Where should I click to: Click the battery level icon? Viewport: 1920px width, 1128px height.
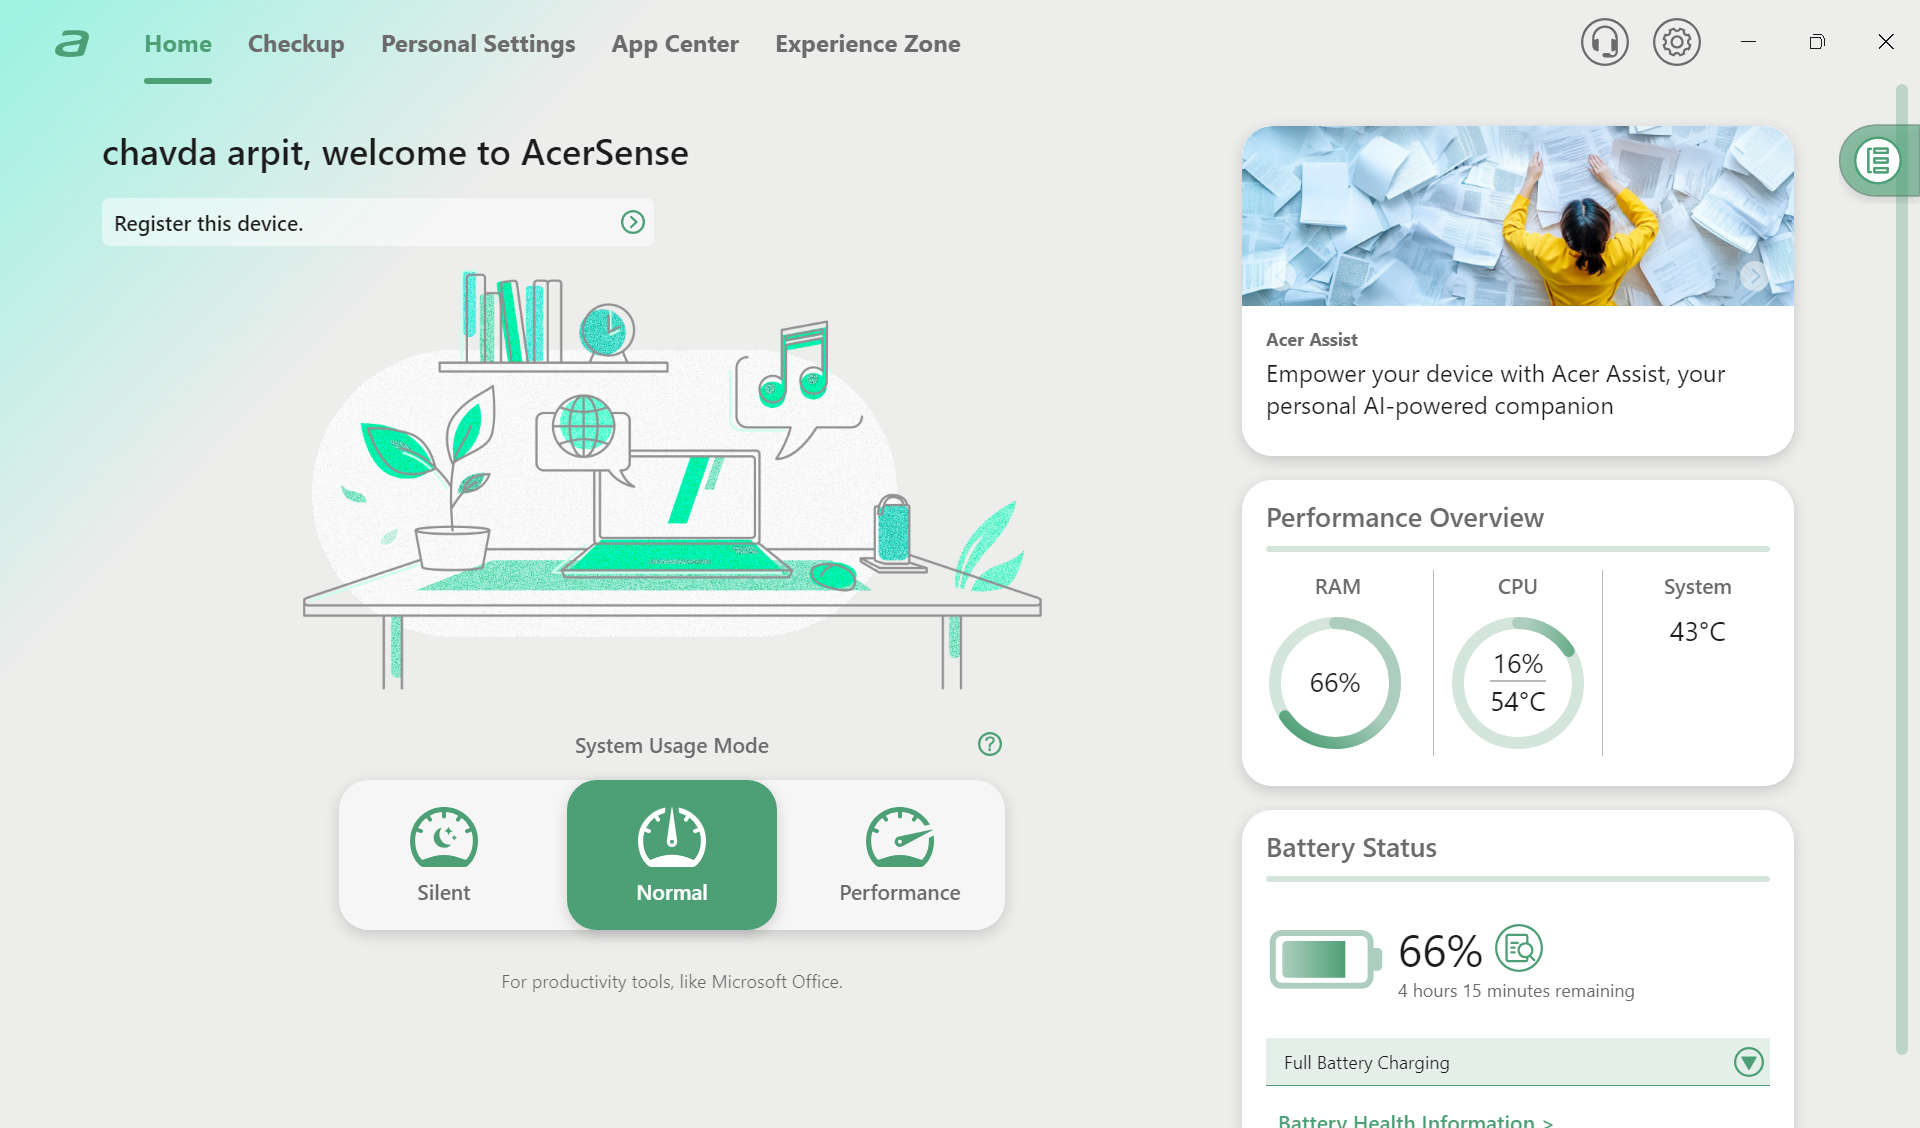click(x=1324, y=959)
